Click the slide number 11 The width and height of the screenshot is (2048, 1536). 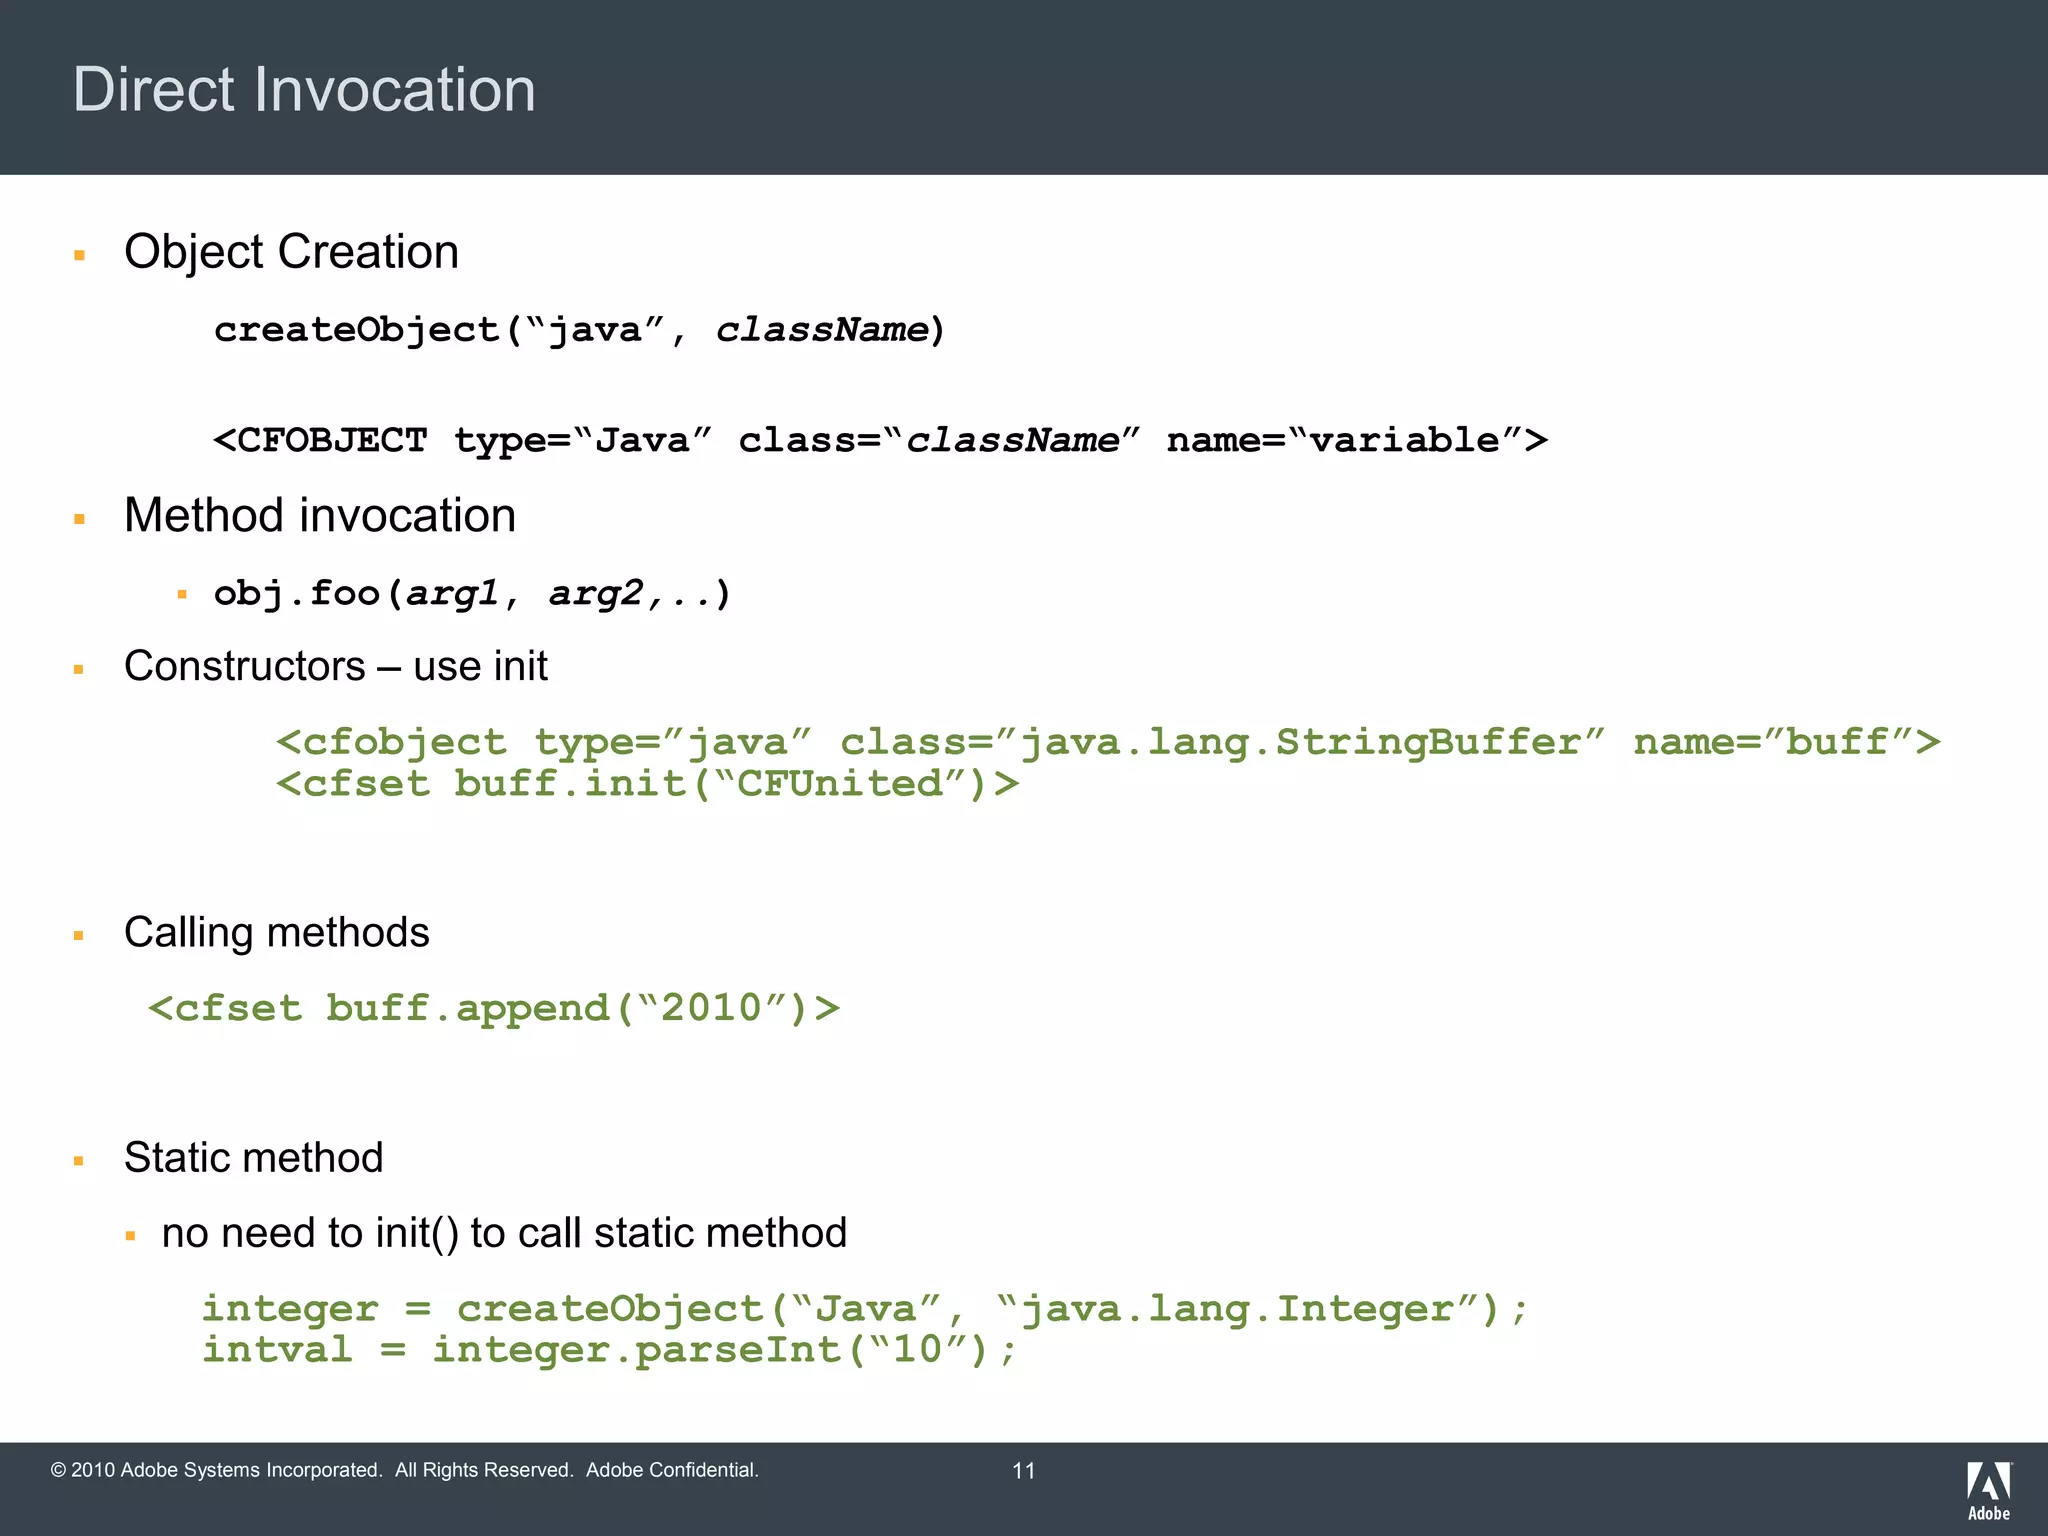(x=1024, y=1471)
